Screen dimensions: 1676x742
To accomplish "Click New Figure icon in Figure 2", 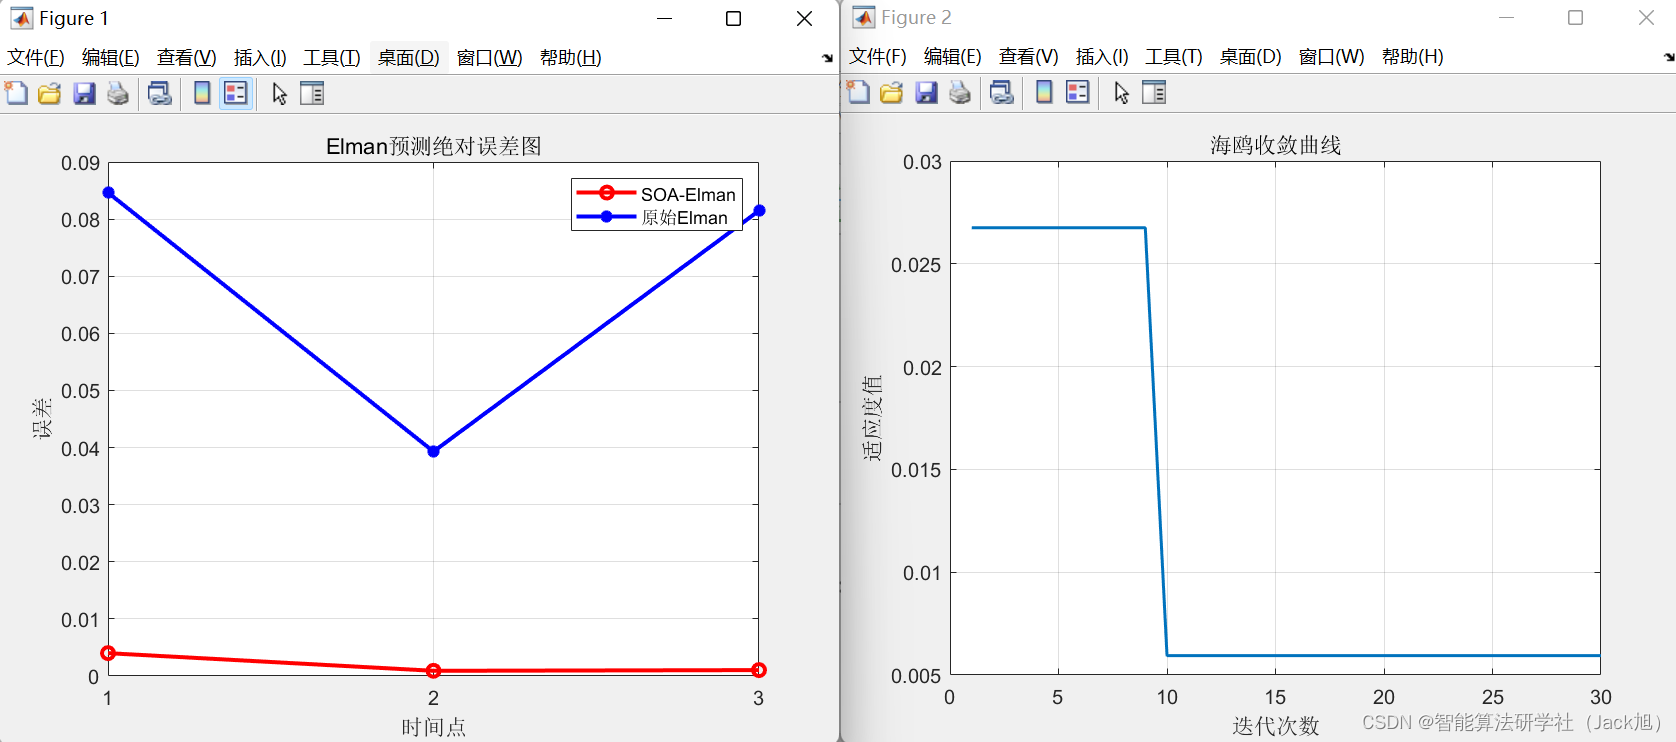I will [x=859, y=93].
